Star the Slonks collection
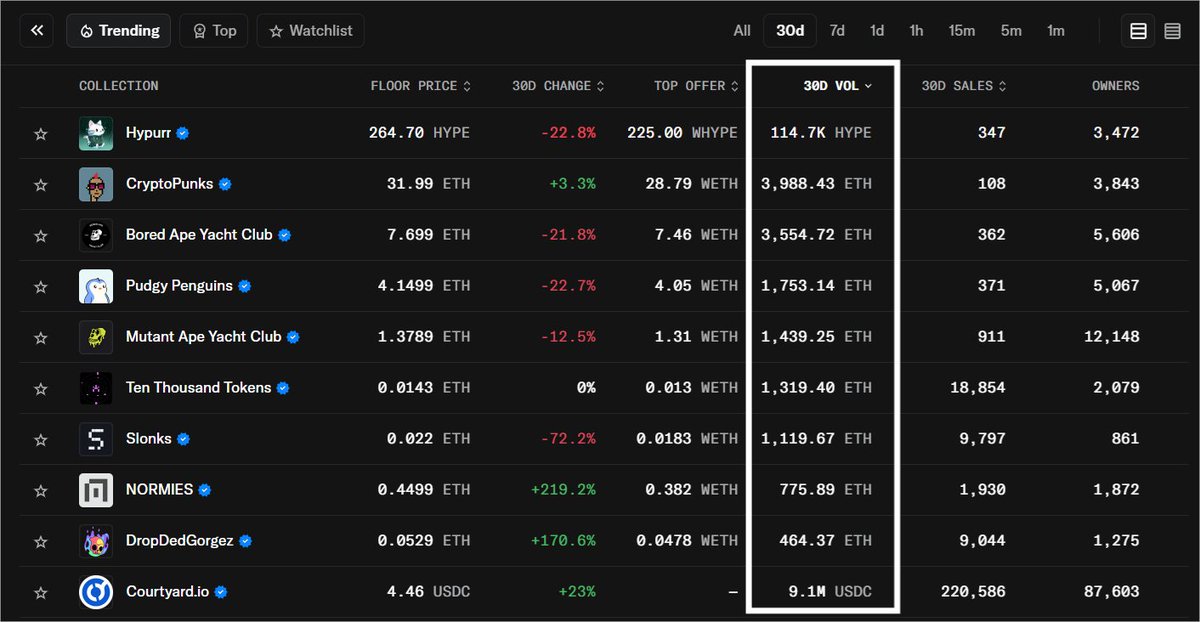This screenshot has width=1200, height=622. (x=41, y=439)
